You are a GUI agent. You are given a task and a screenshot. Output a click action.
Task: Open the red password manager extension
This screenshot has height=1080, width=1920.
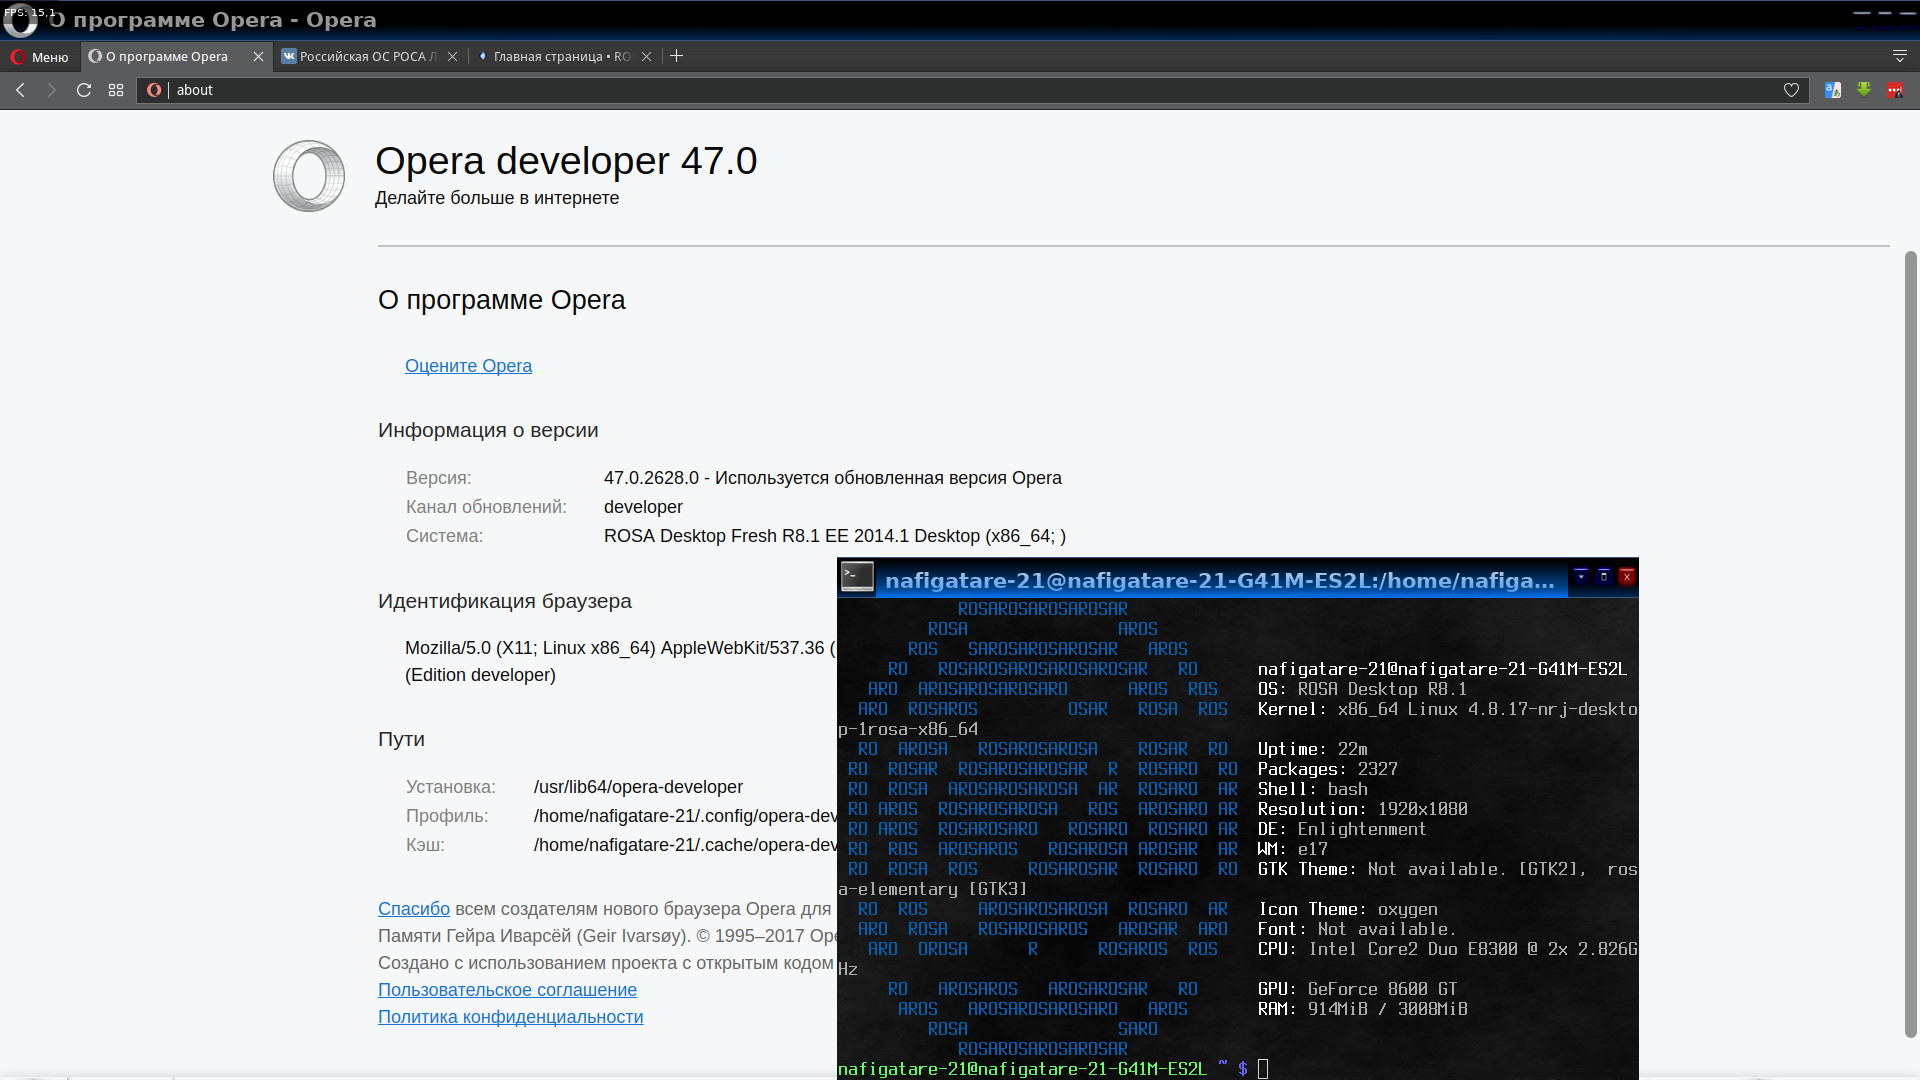click(x=1895, y=90)
